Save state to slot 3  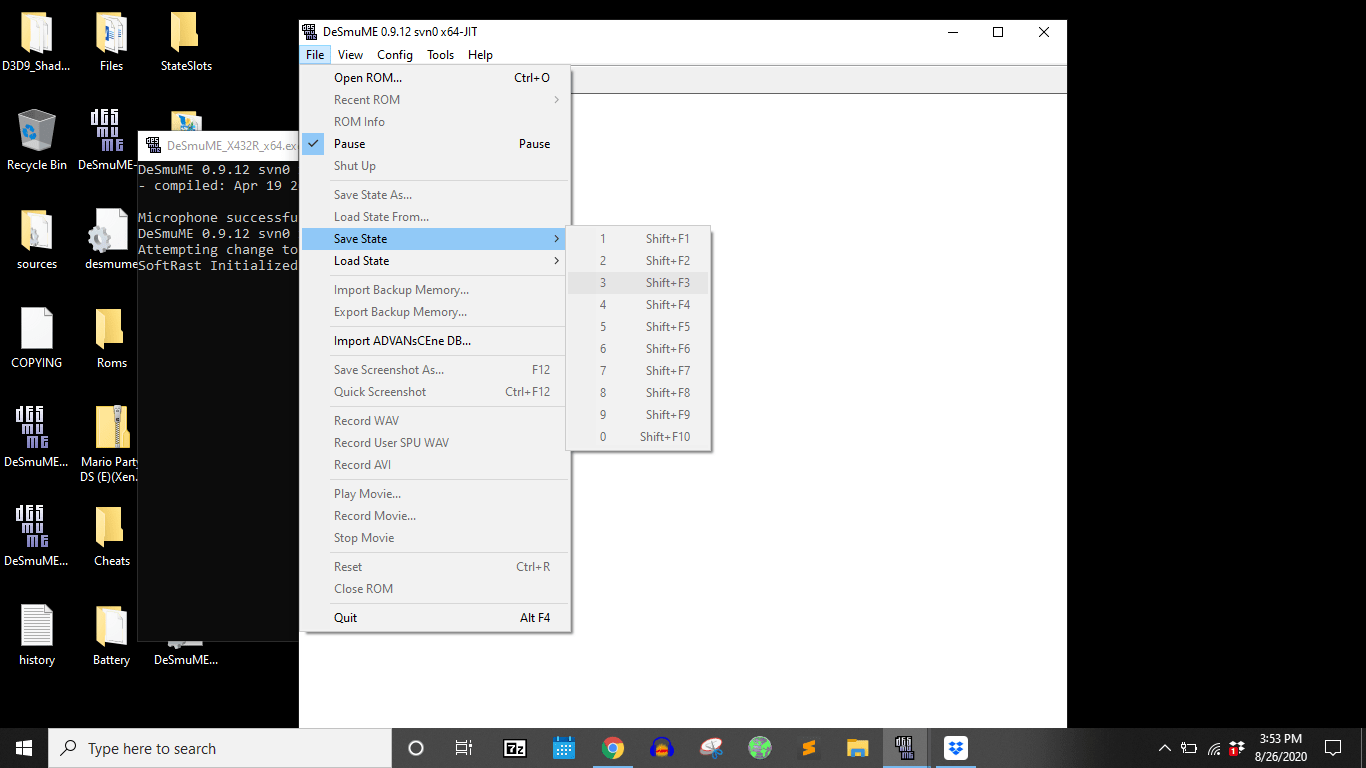638,283
